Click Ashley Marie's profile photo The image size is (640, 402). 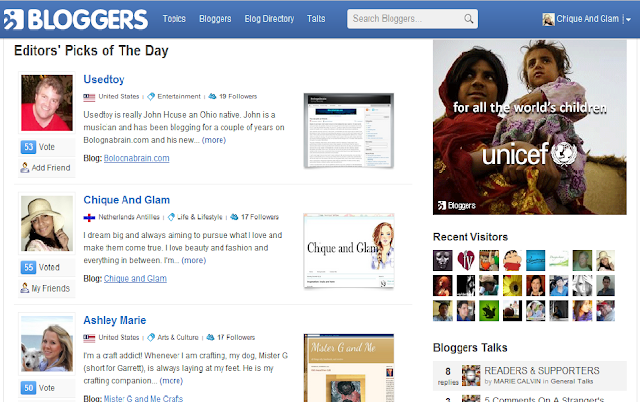click(x=47, y=344)
